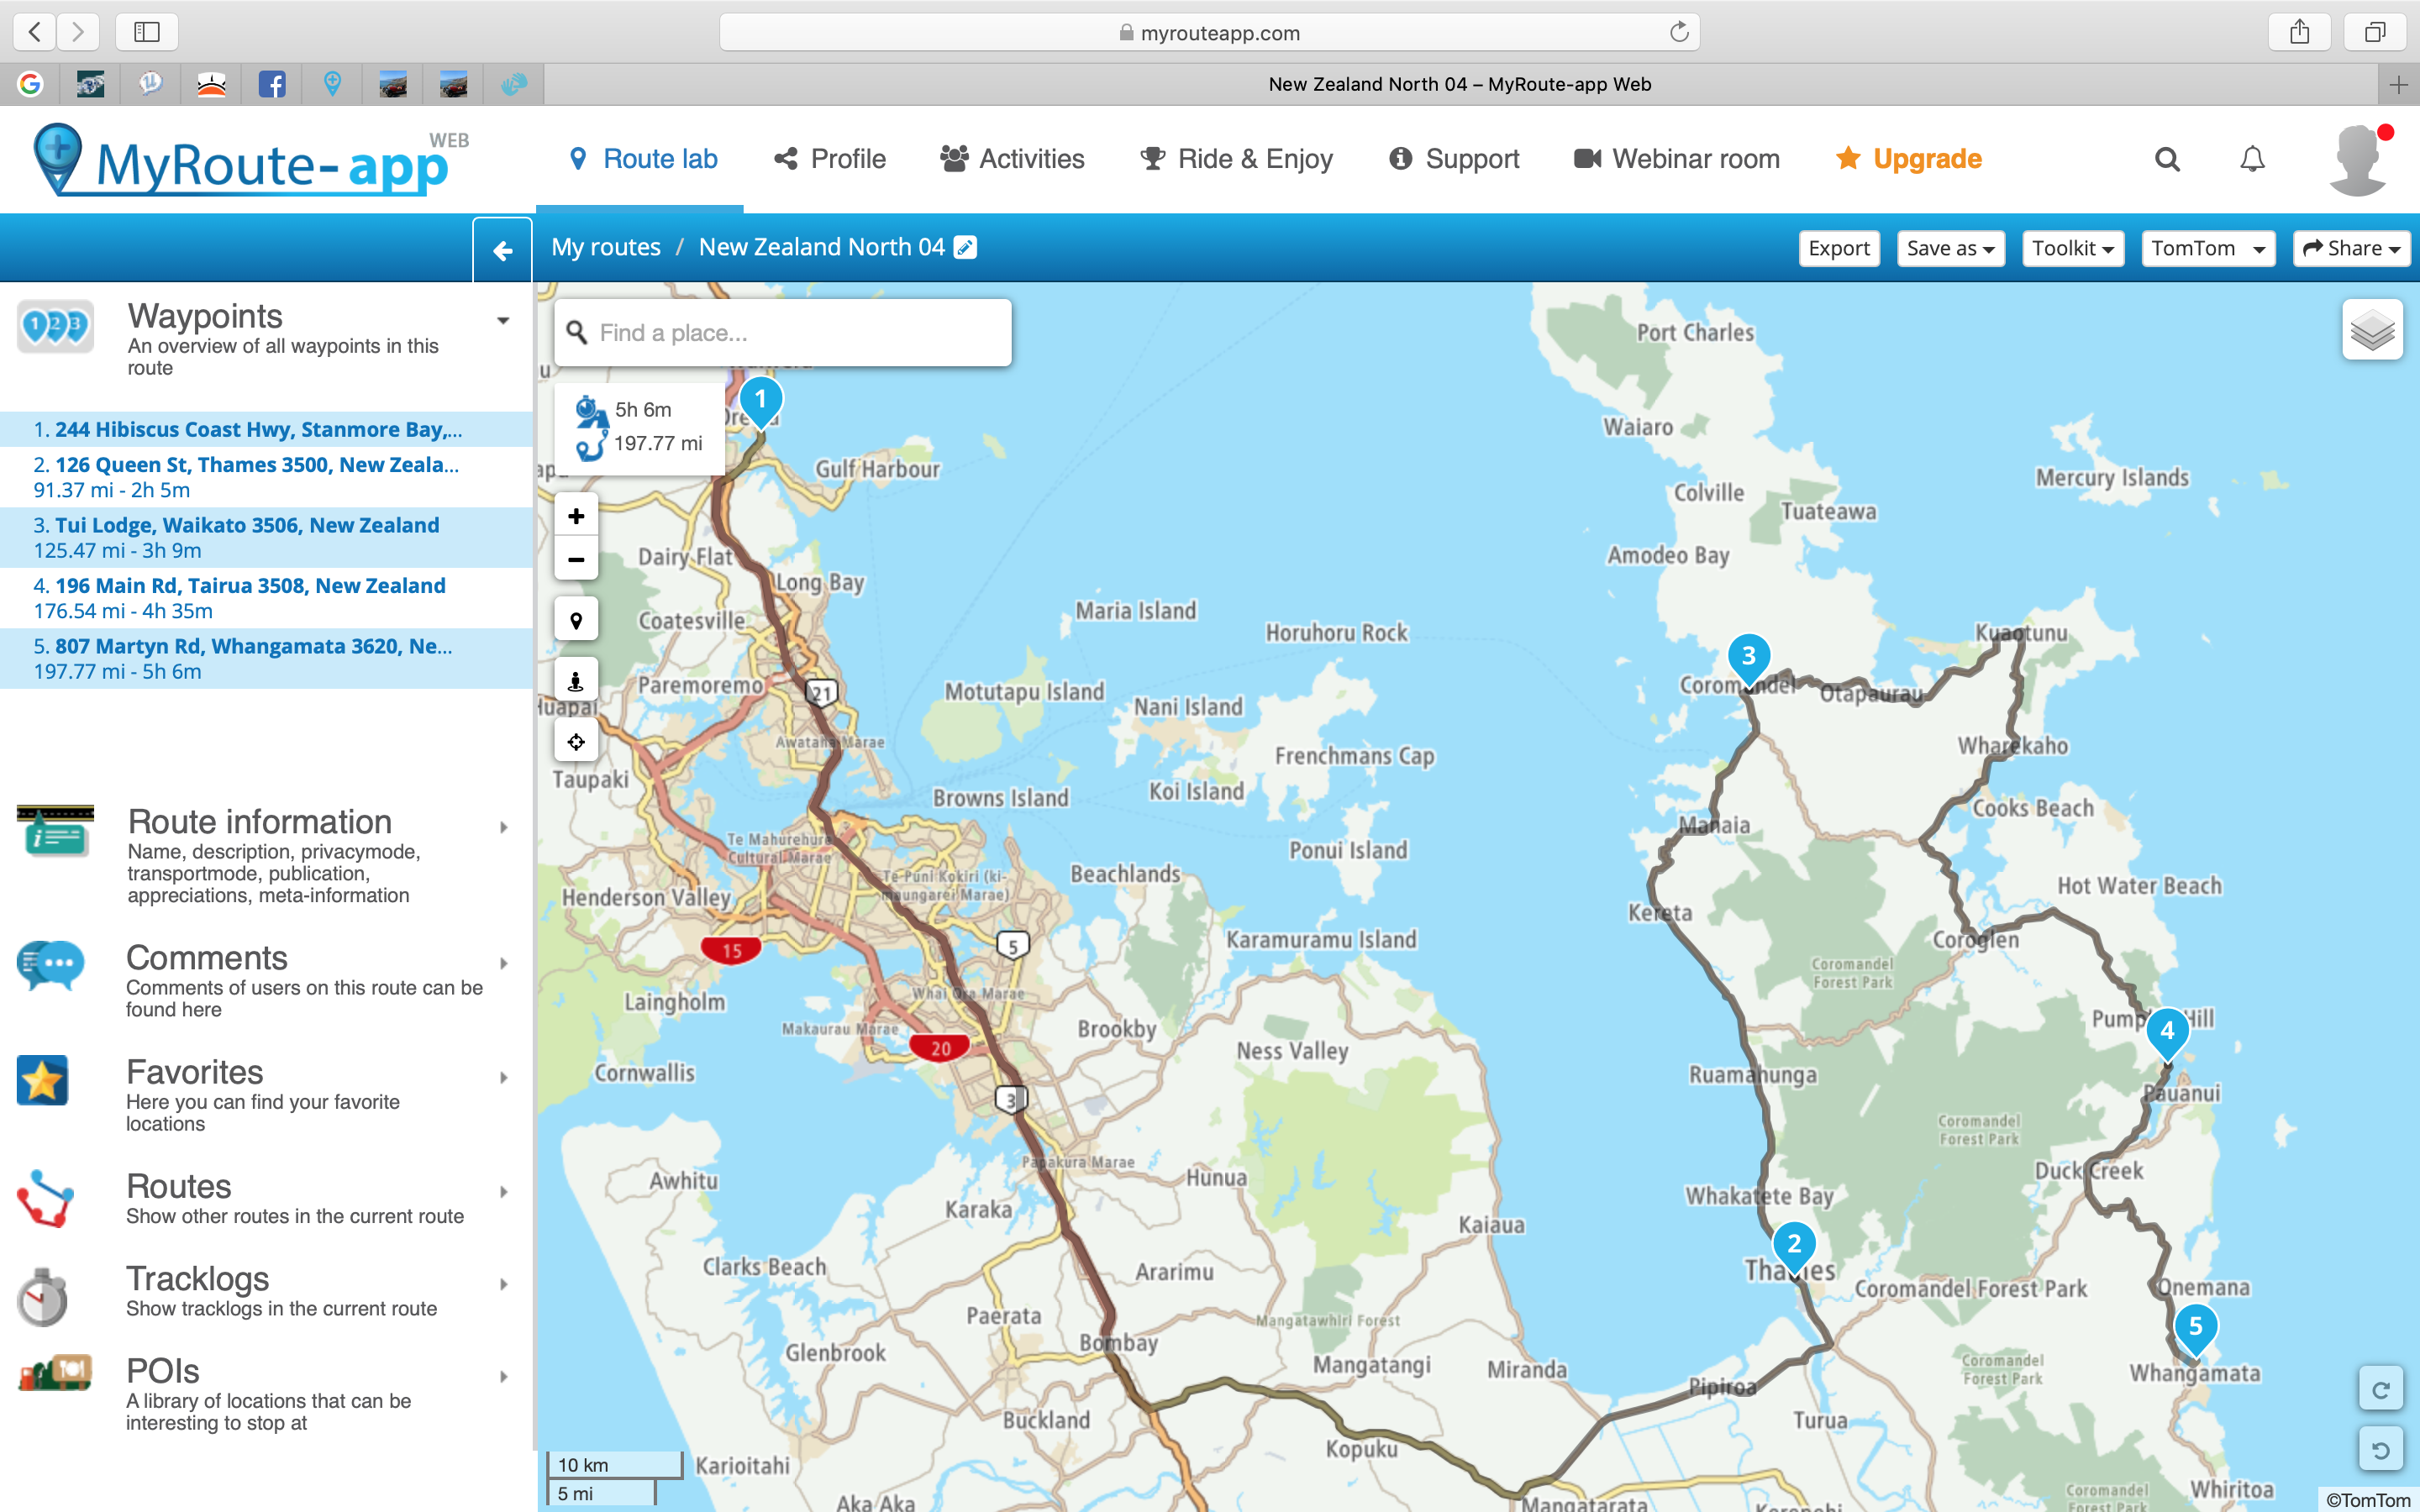Screen dimensions: 2420x1512
Task: Expand the Route information section
Action: pyautogui.click(x=260, y=822)
